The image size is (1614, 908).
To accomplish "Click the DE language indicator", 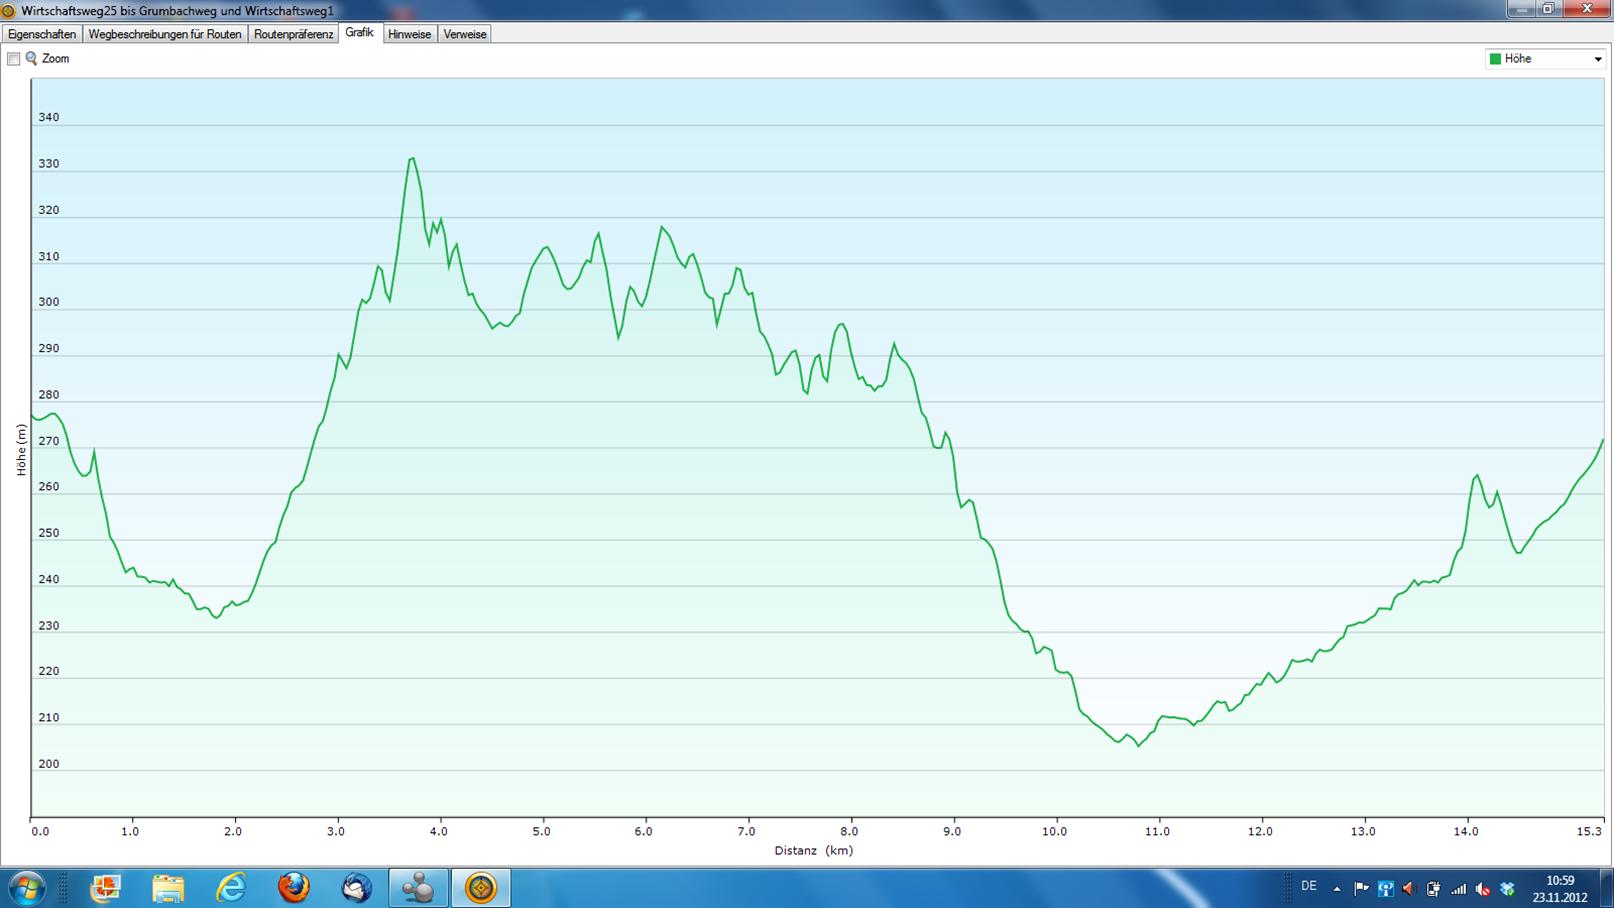I will (x=1308, y=887).
